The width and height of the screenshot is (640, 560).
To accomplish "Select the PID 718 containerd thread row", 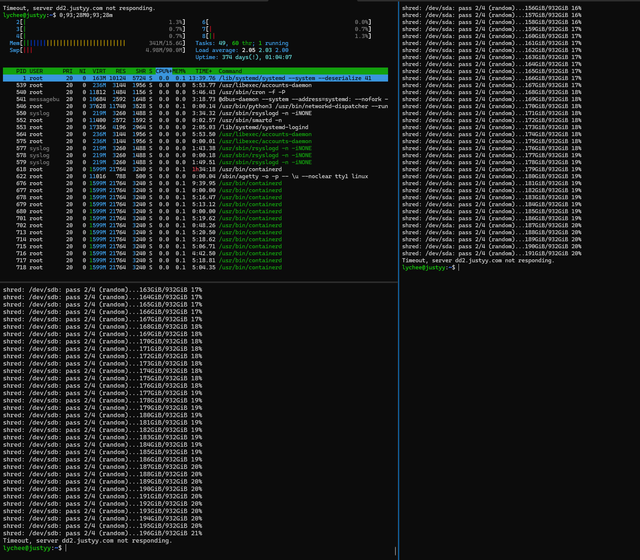I will click(195, 267).
